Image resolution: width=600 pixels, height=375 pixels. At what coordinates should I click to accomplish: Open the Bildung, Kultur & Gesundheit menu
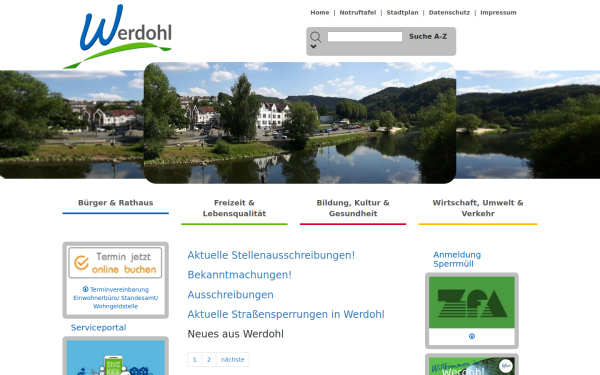353,209
